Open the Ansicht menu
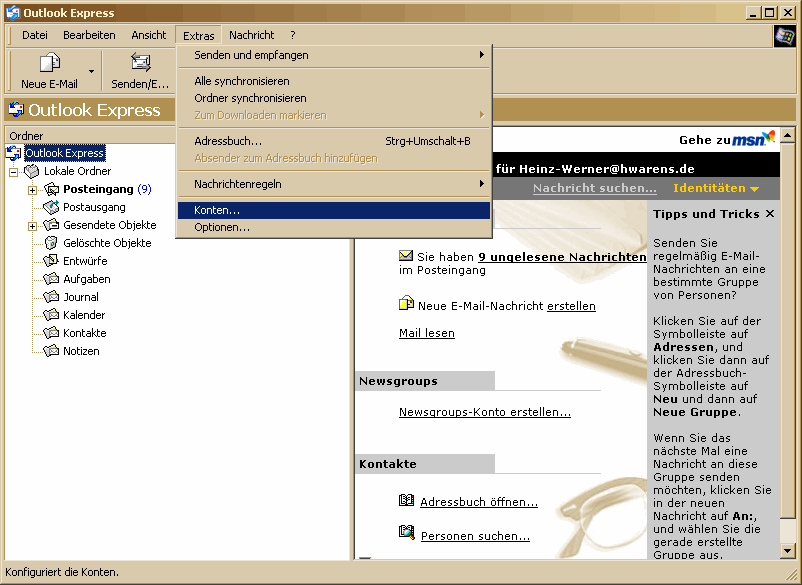Image resolution: width=802 pixels, height=585 pixels. coord(148,35)
